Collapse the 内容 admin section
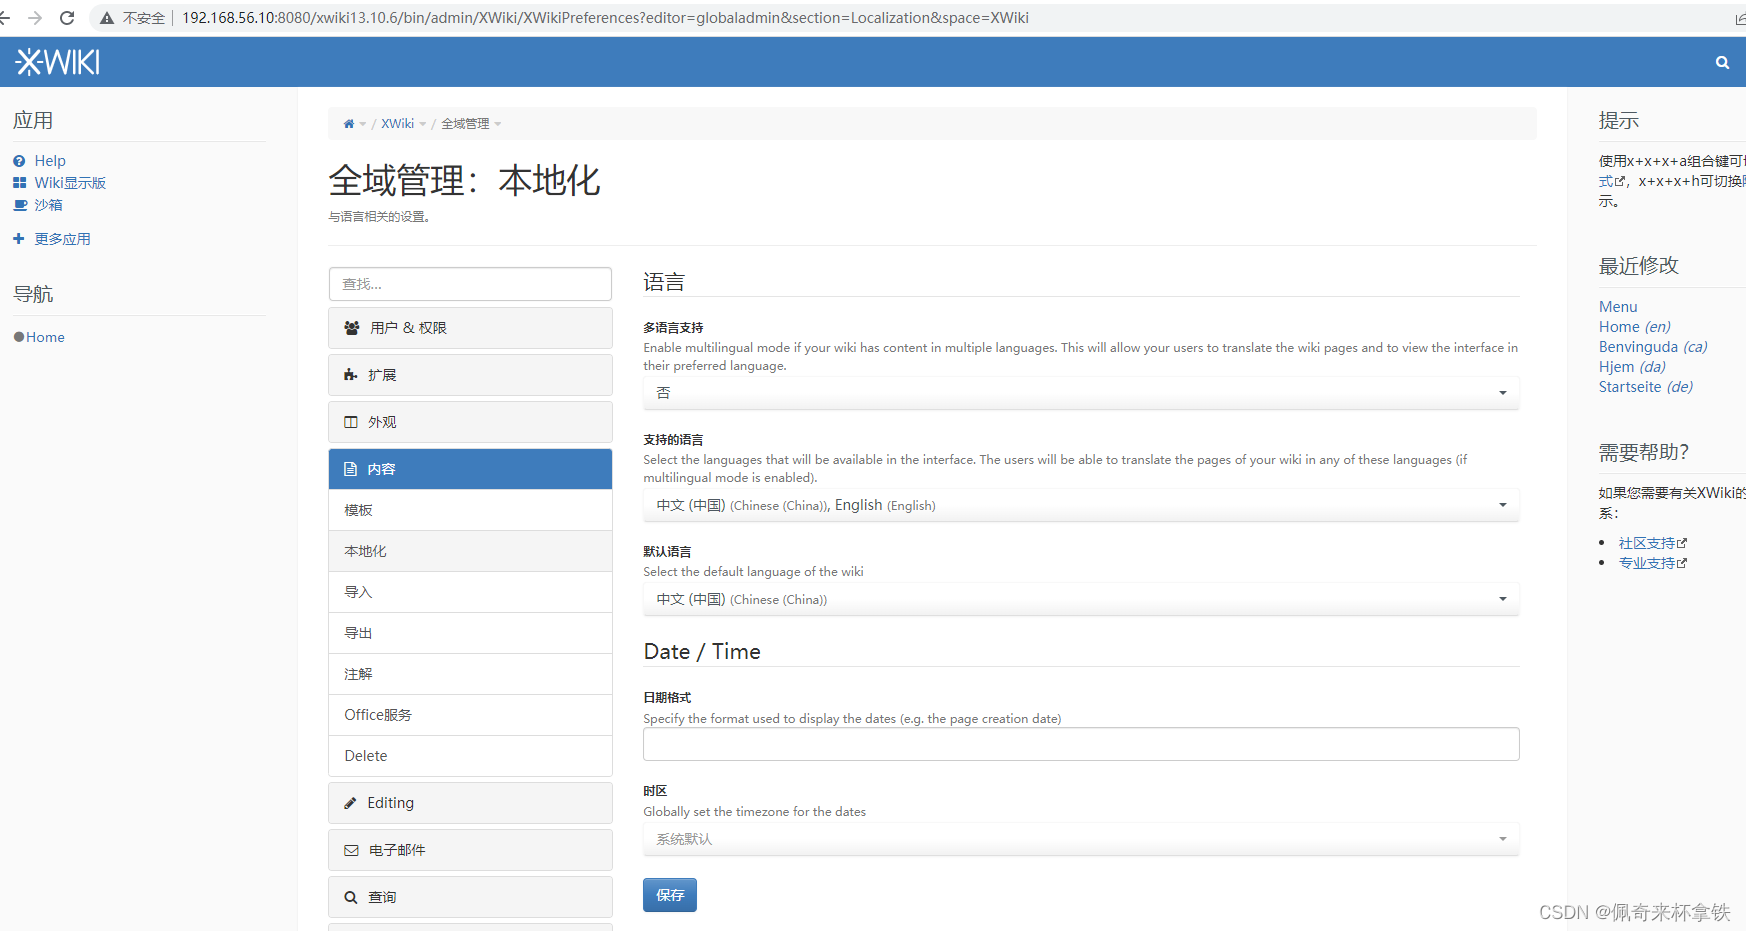The width and height of the screenshot is (1746, 931). pos(470,469)
